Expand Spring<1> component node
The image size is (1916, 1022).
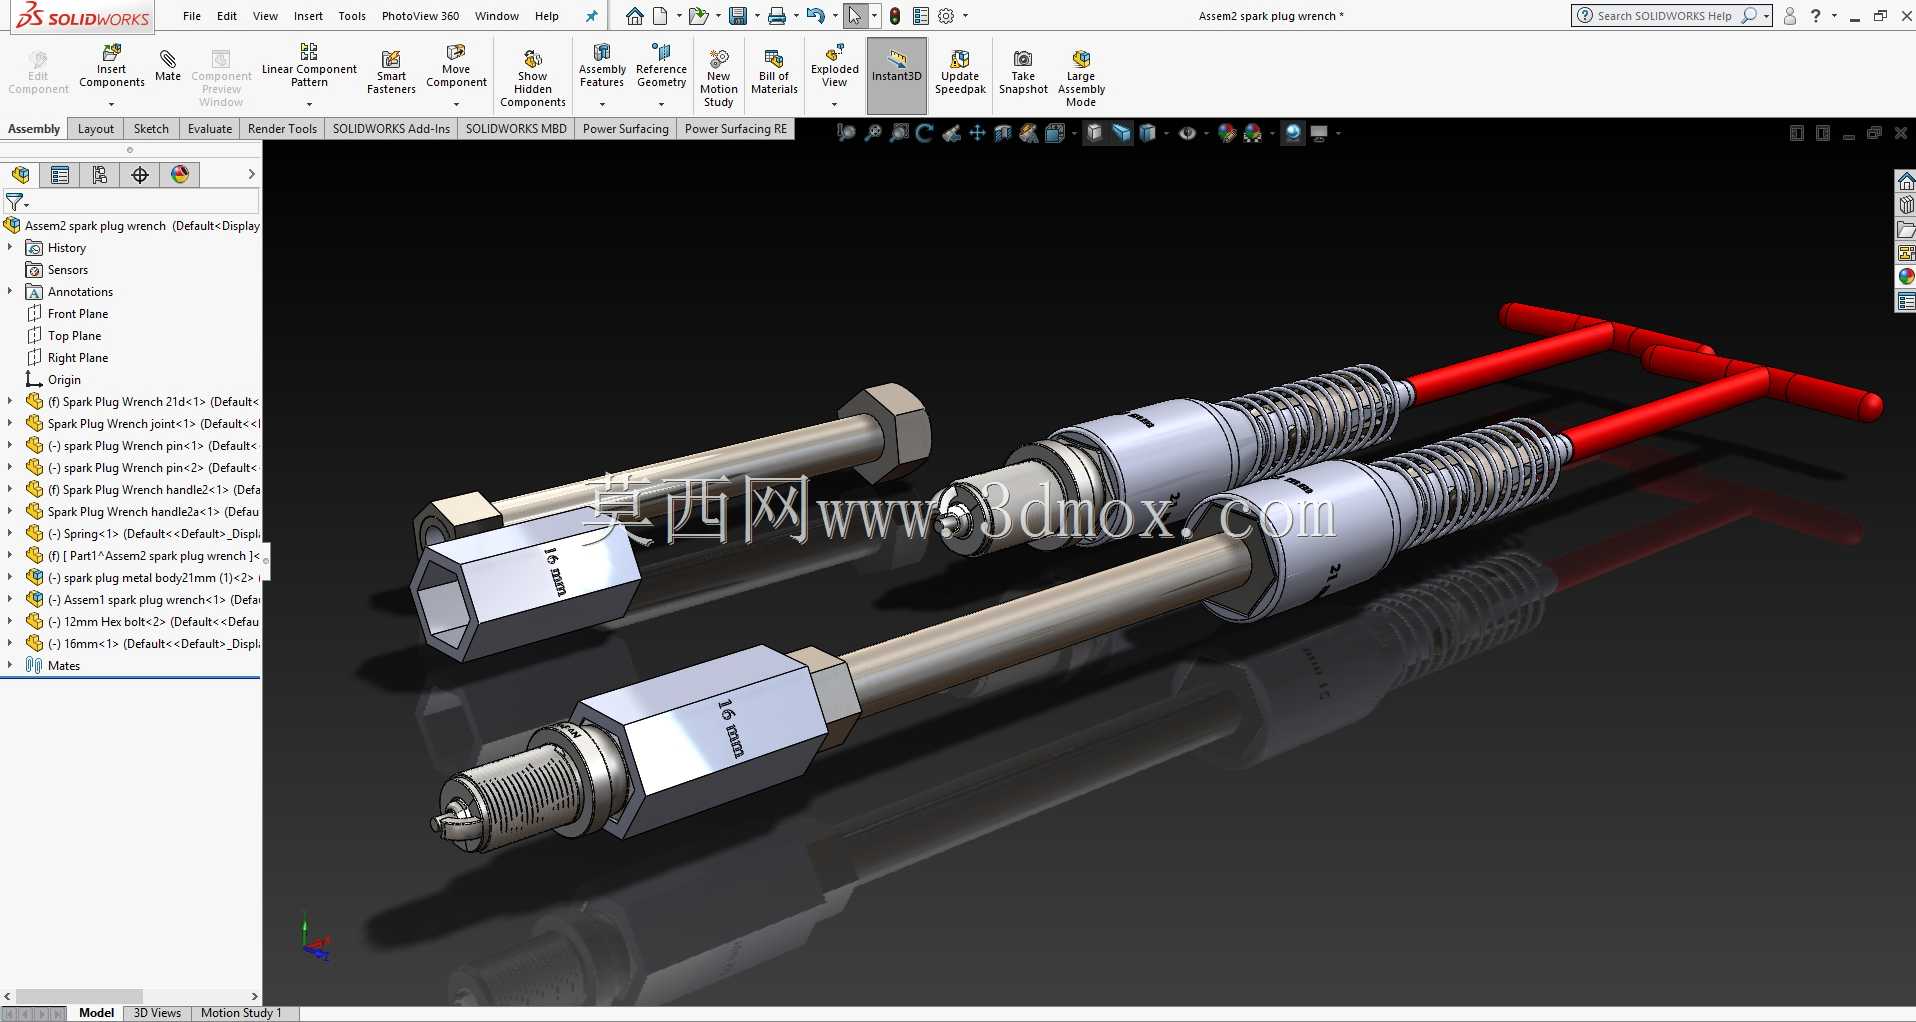point(10,533)
